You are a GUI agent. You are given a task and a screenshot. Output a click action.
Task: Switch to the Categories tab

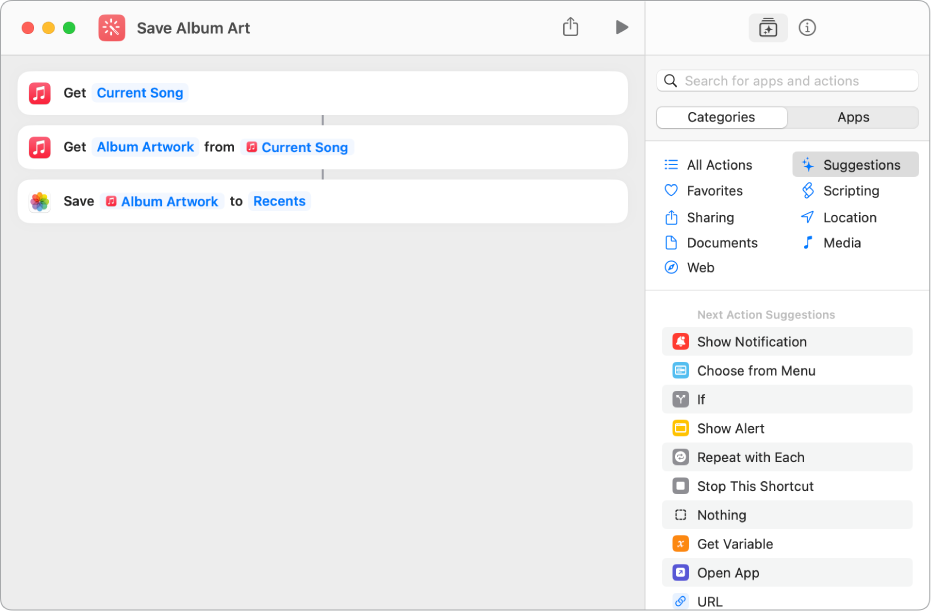click(x=721, y=117)
